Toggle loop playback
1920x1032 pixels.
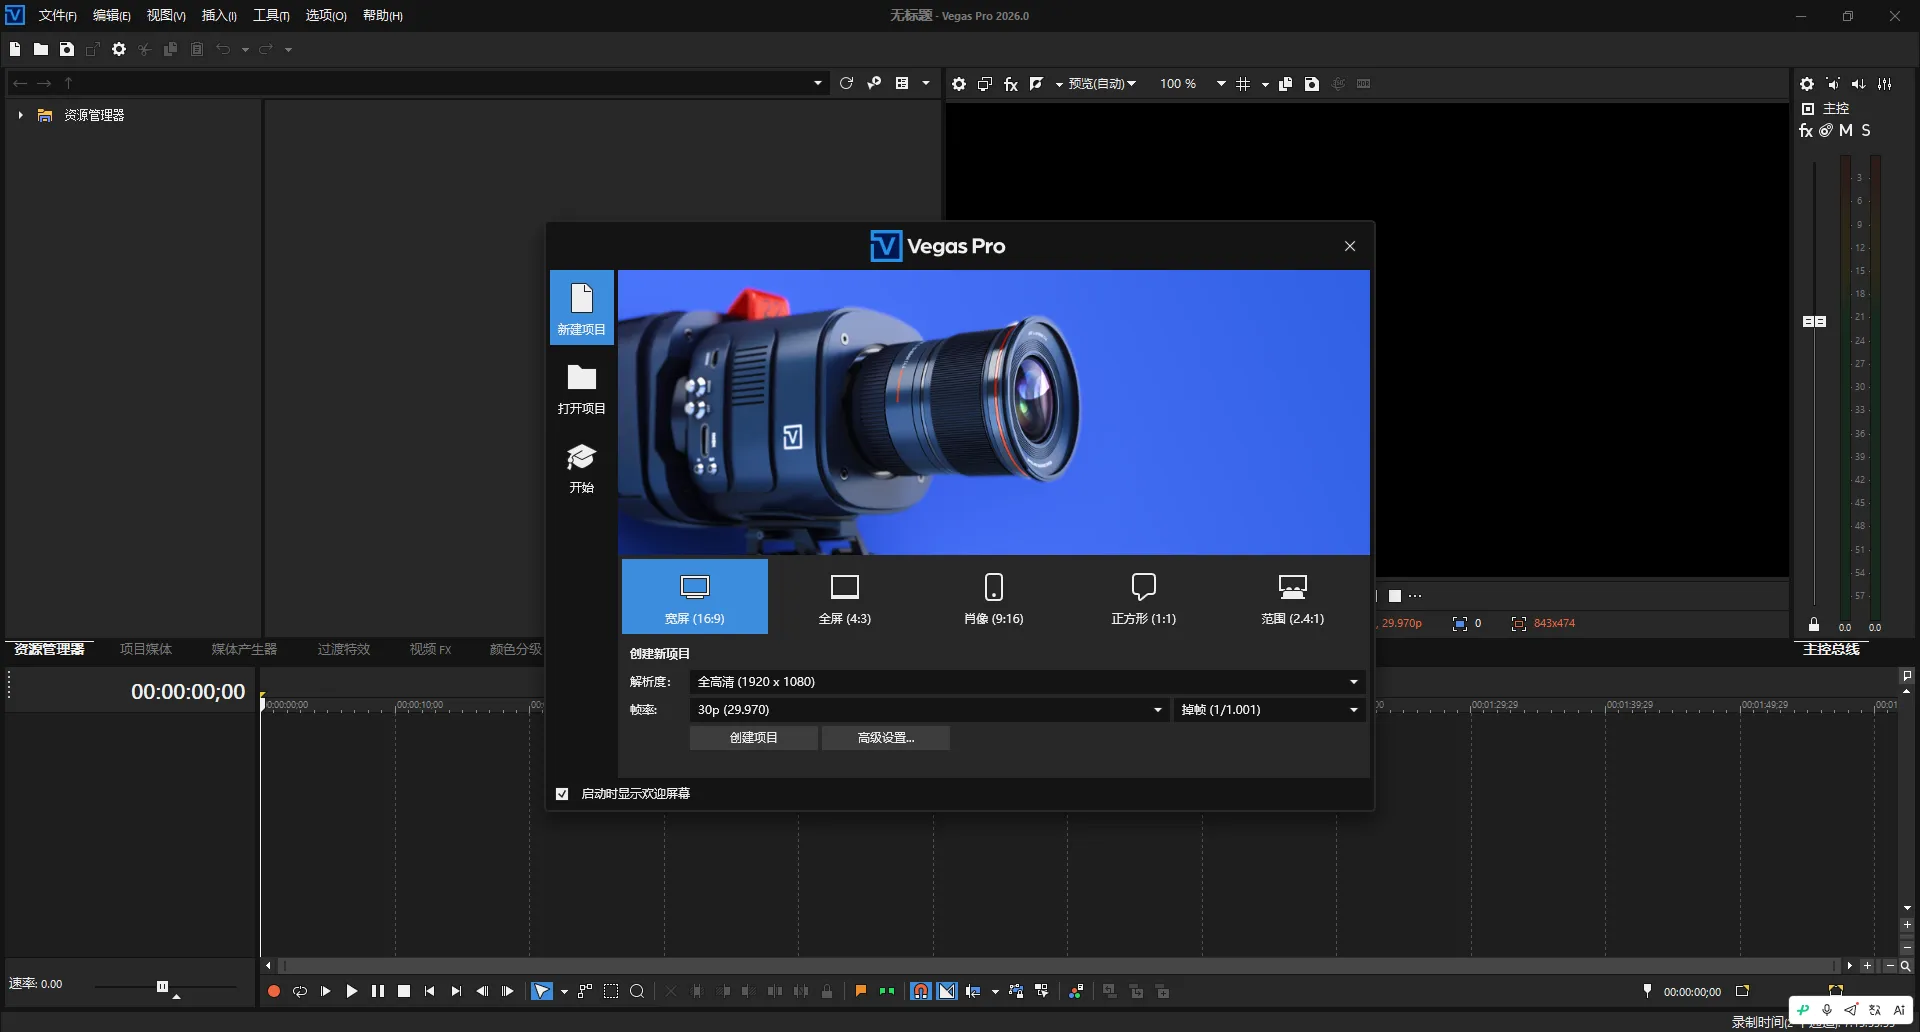click(x=299, y=991)
